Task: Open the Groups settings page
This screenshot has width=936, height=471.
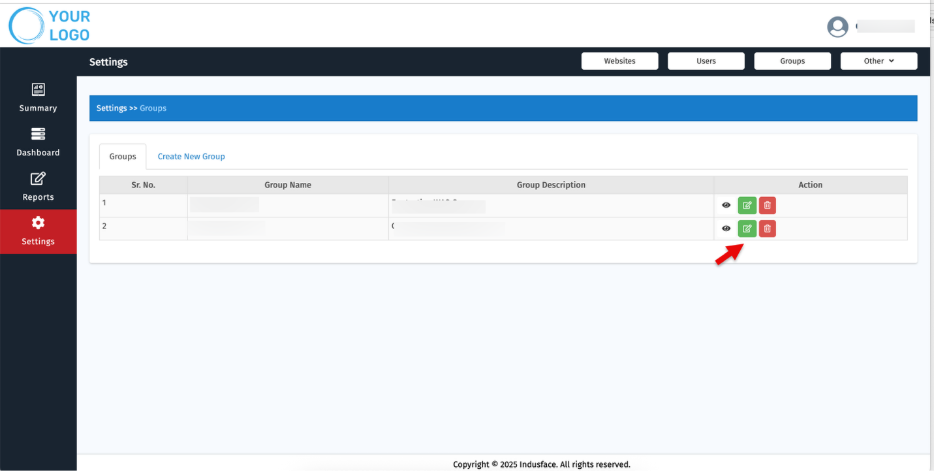Action: tap(792, 61)
